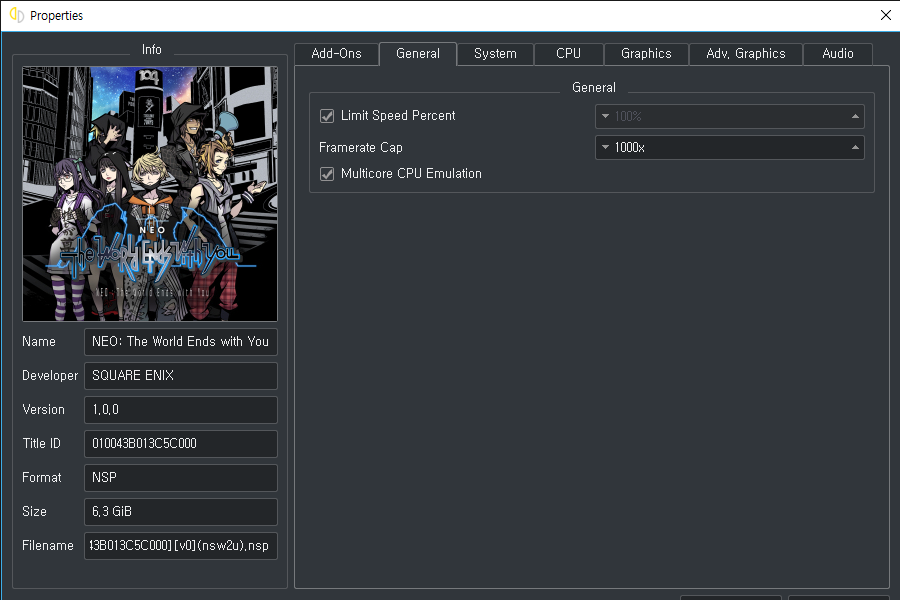Screen dimensions: 900x600
Task: Click the Developer field SQUARE ENIX
Action: (181, 376)
